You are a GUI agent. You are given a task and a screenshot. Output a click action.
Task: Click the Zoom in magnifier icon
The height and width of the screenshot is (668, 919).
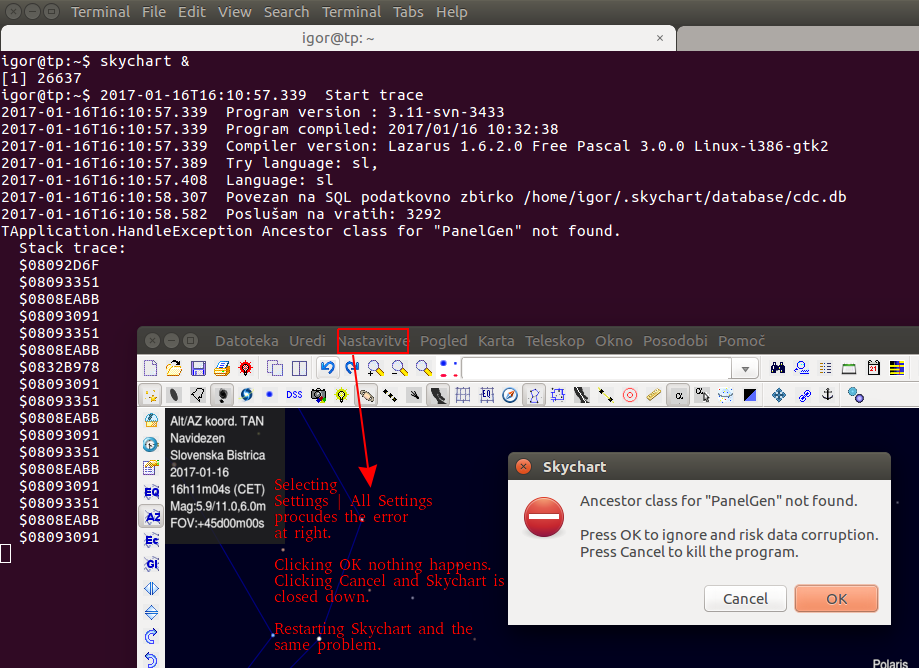pos(375,368)
